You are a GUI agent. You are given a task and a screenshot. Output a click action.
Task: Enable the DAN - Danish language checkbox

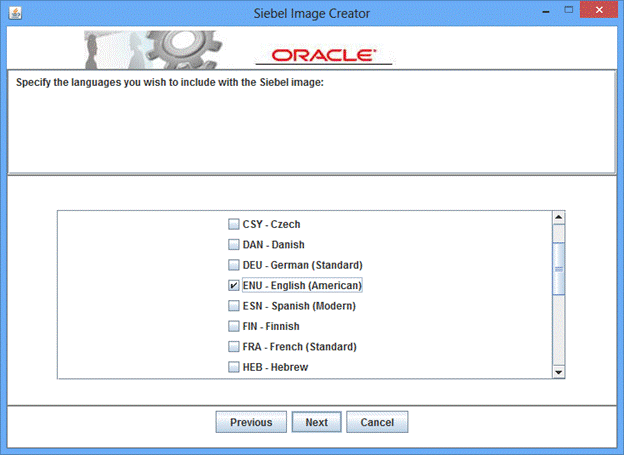(x=234, y=244)
